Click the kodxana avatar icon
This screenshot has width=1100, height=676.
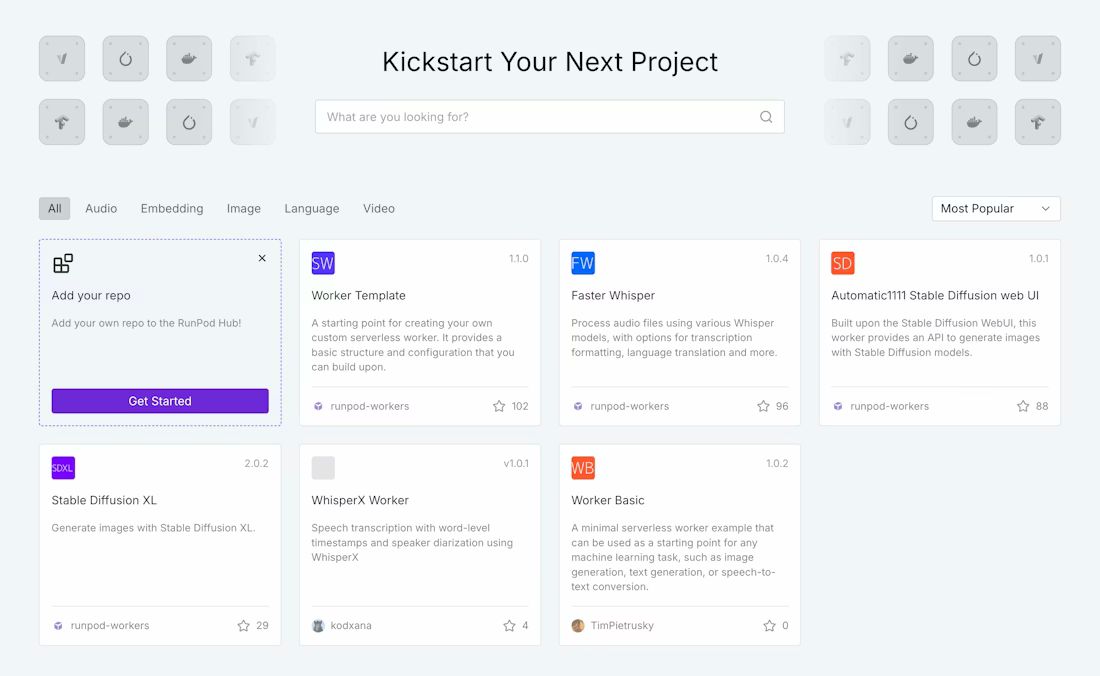(x=318, y=626)
